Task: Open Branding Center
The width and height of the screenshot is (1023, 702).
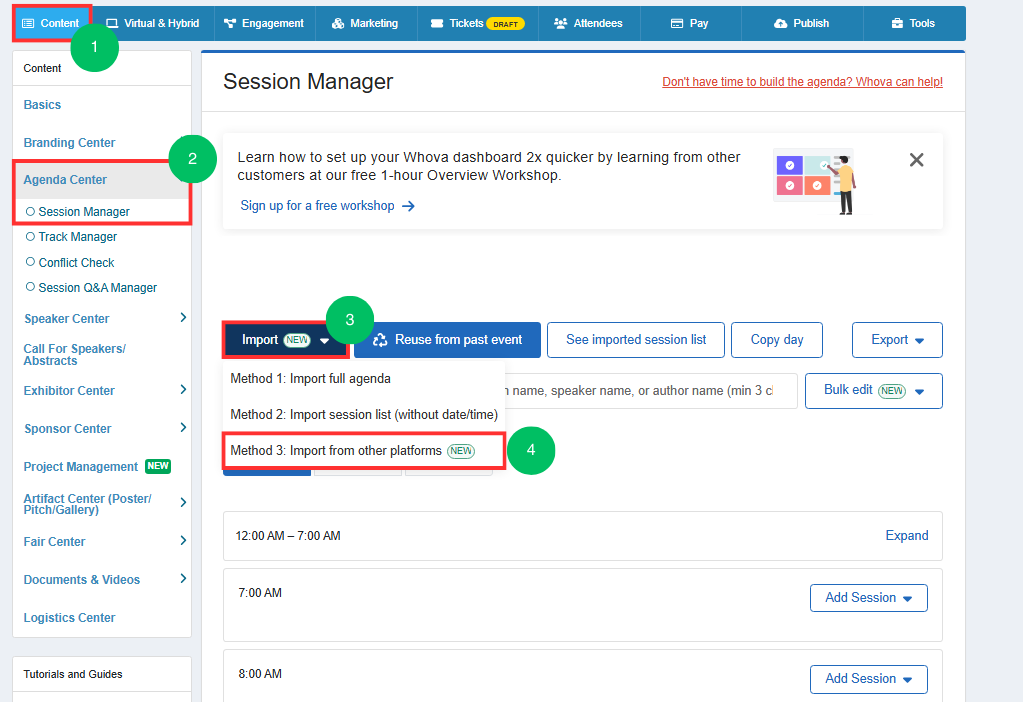Action: (69, 143)
